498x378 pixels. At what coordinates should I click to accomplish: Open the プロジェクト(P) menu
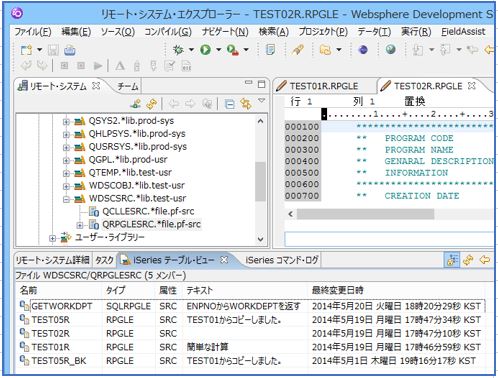pos(323,32)
